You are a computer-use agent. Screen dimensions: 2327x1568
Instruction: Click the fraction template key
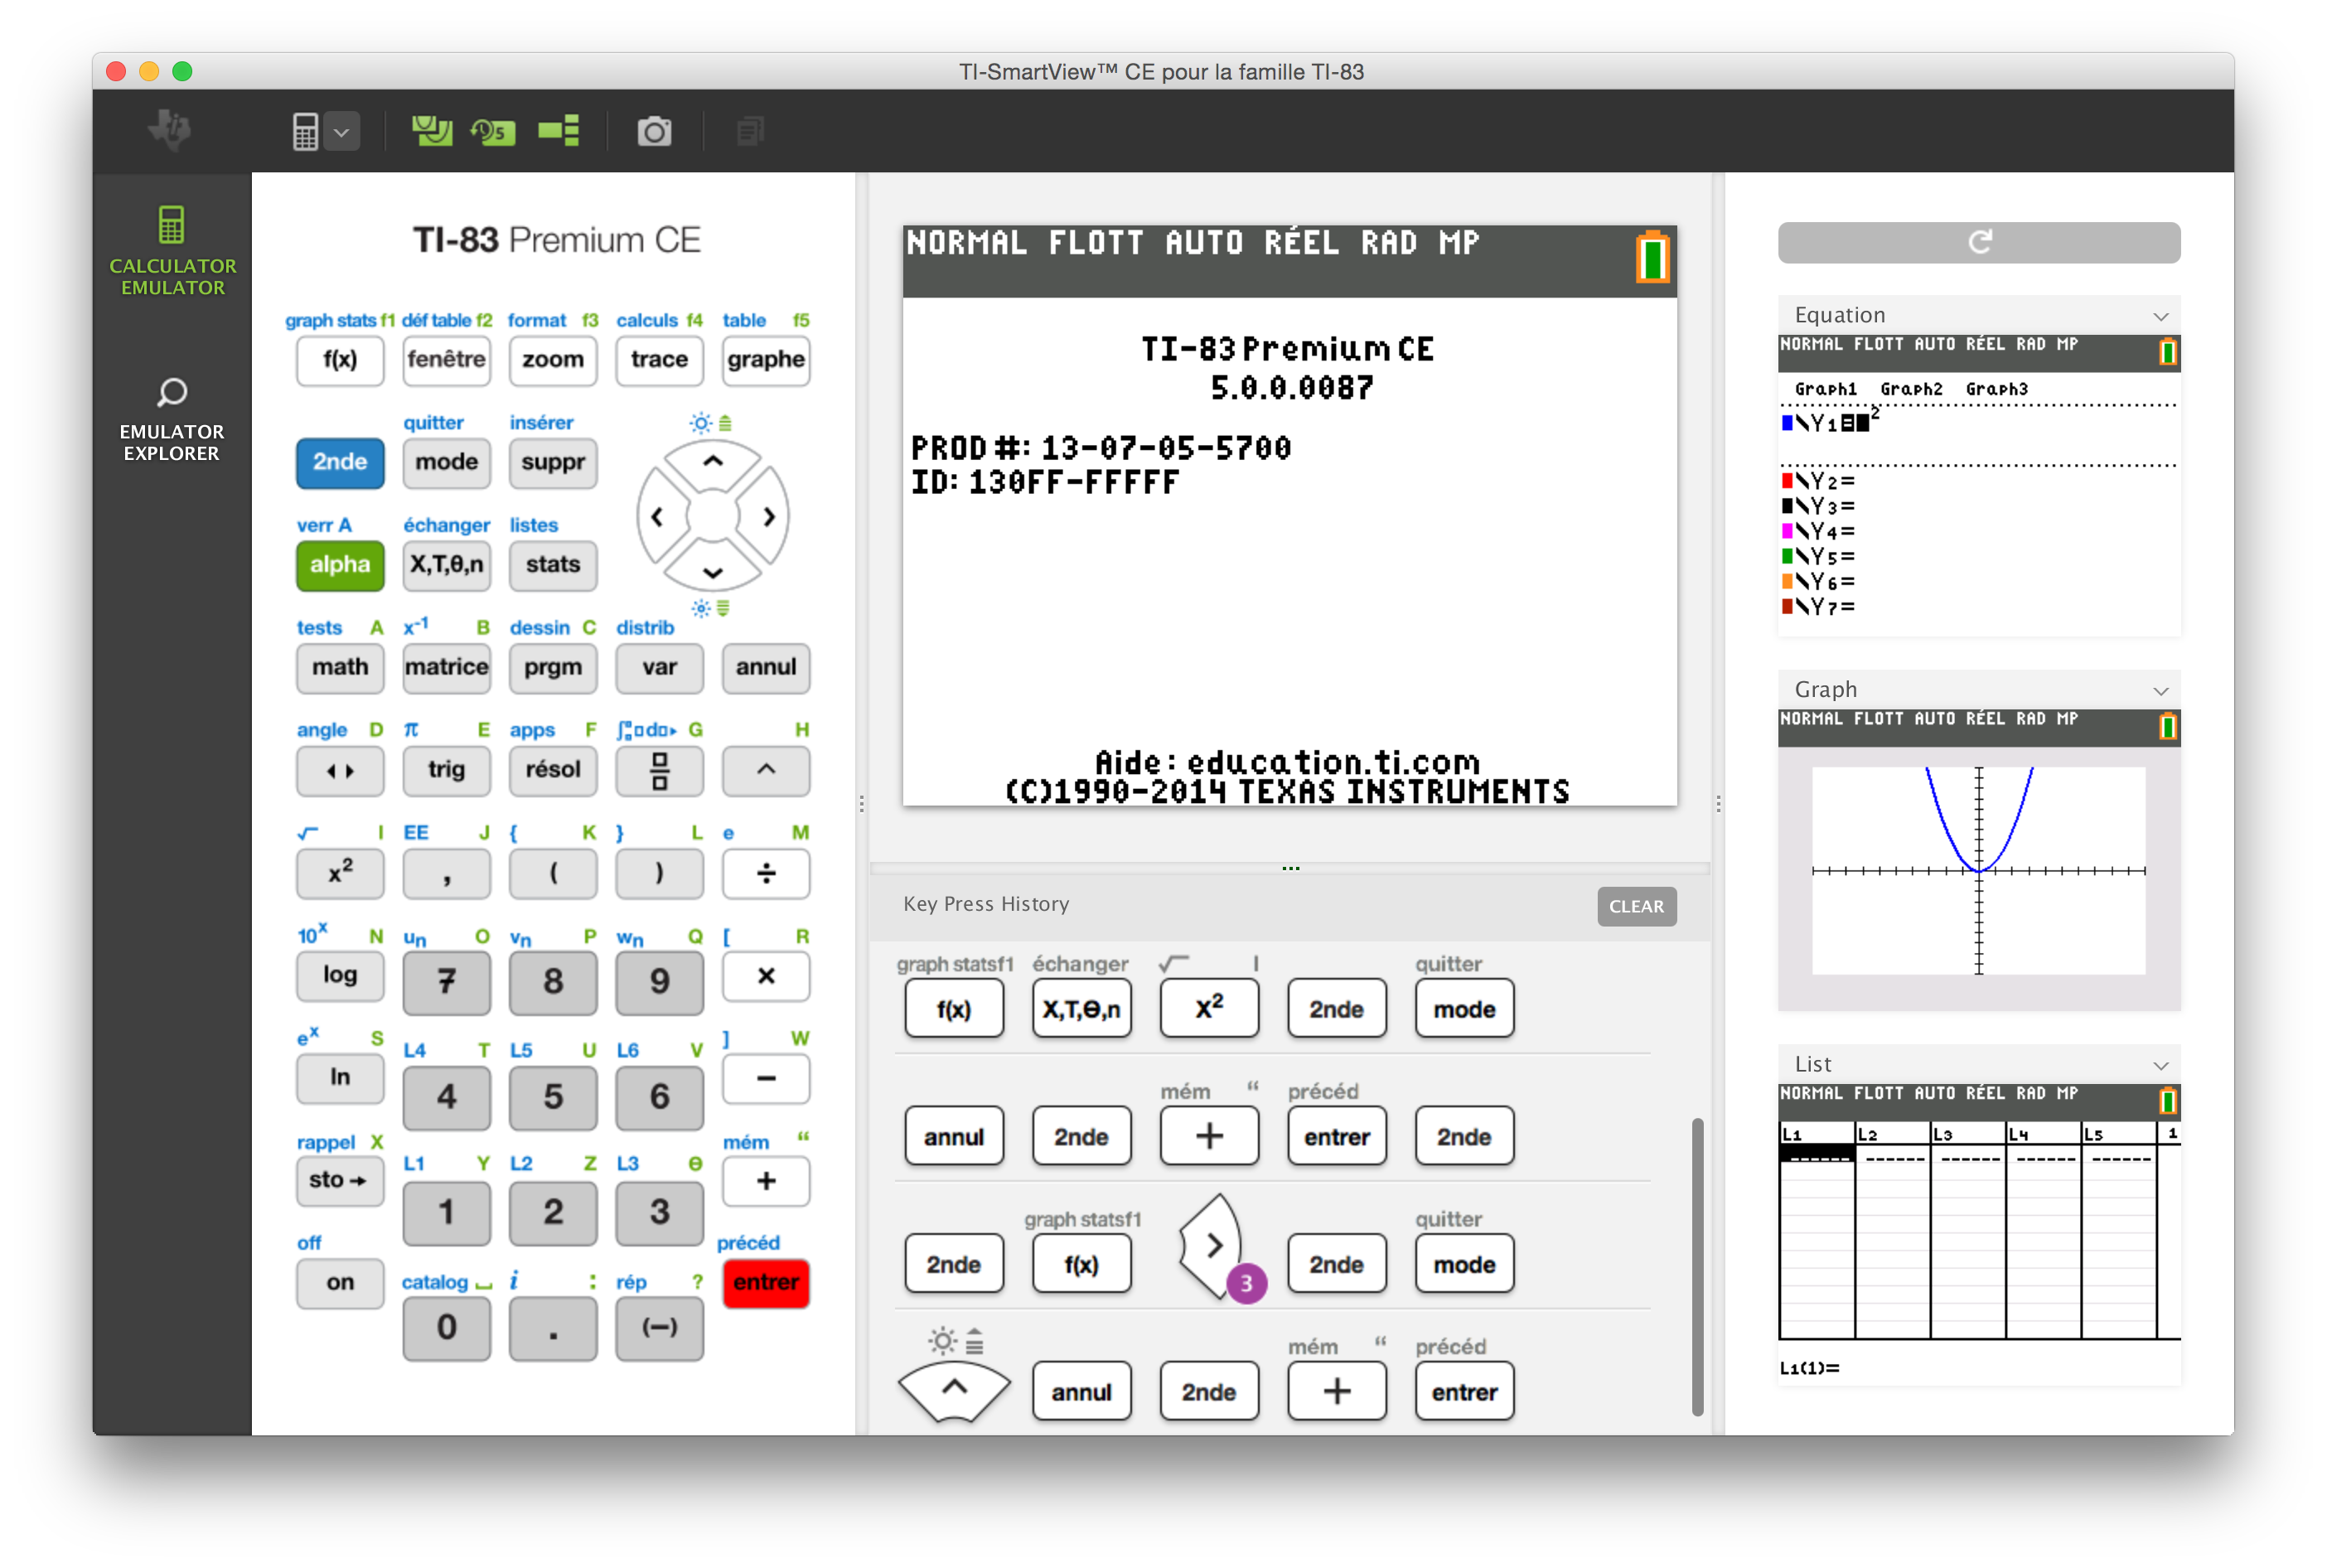(659, 771)
